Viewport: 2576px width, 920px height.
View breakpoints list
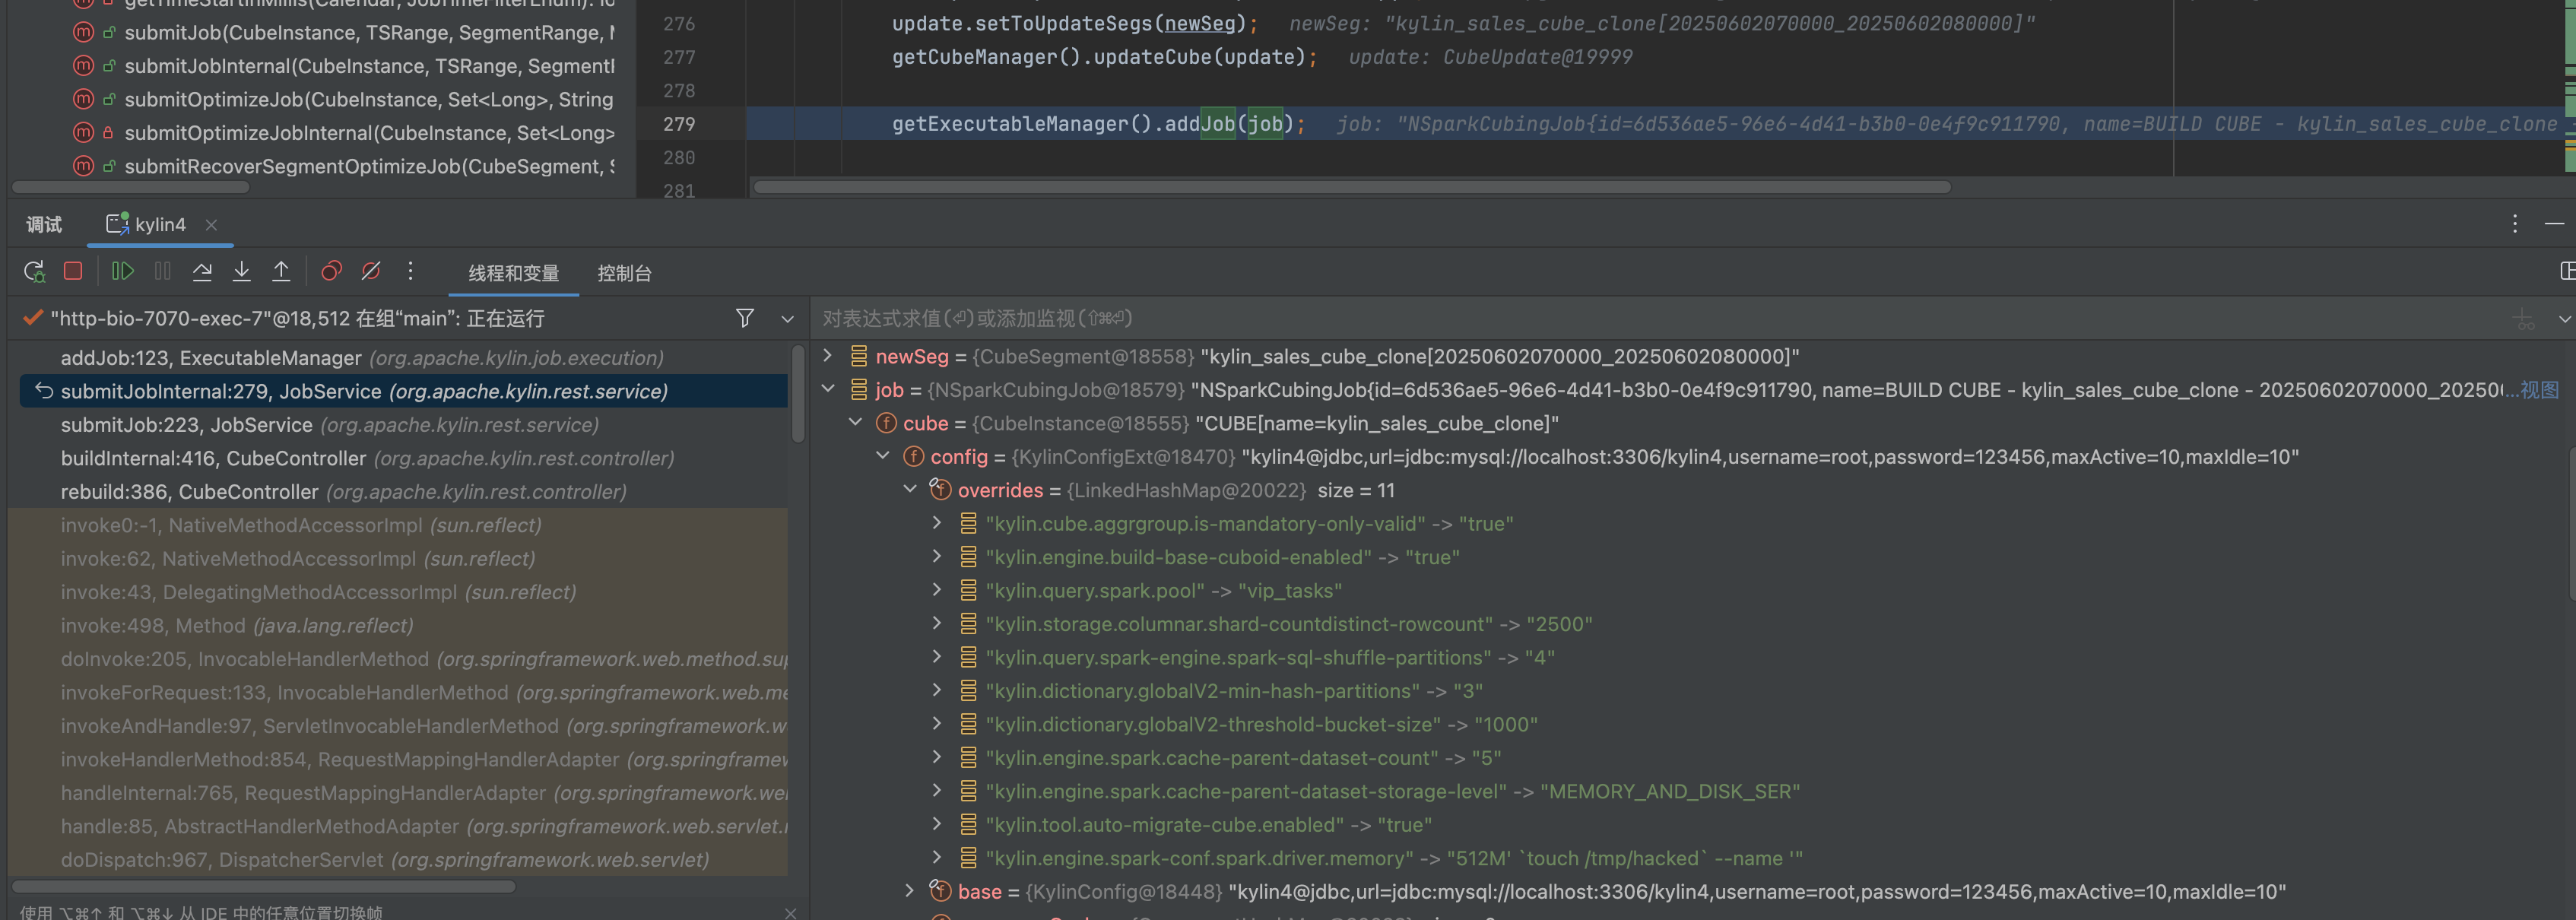point(331,271)
